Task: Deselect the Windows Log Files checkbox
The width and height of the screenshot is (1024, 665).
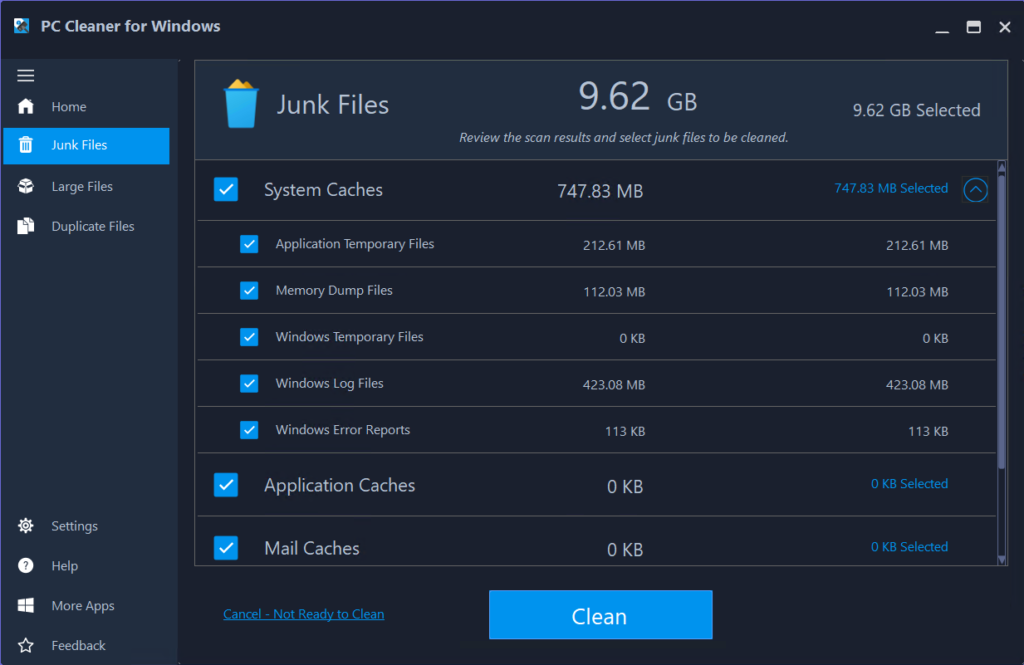Action: [249, 384]
